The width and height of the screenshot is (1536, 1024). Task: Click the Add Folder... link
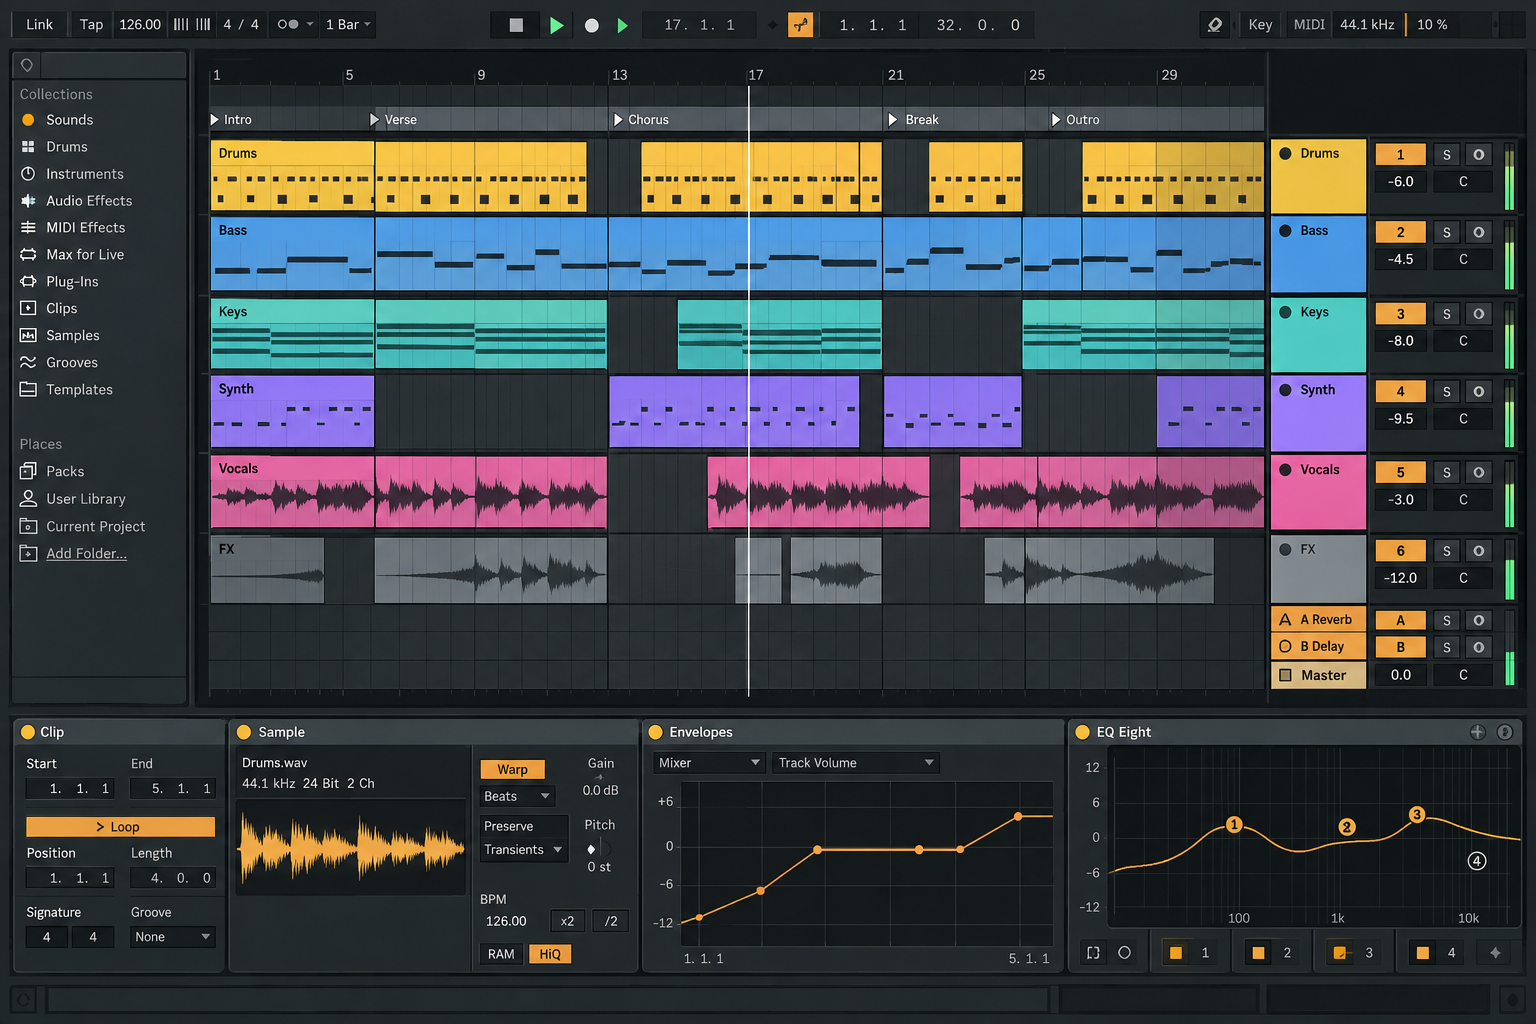click(x=86, y=554)
